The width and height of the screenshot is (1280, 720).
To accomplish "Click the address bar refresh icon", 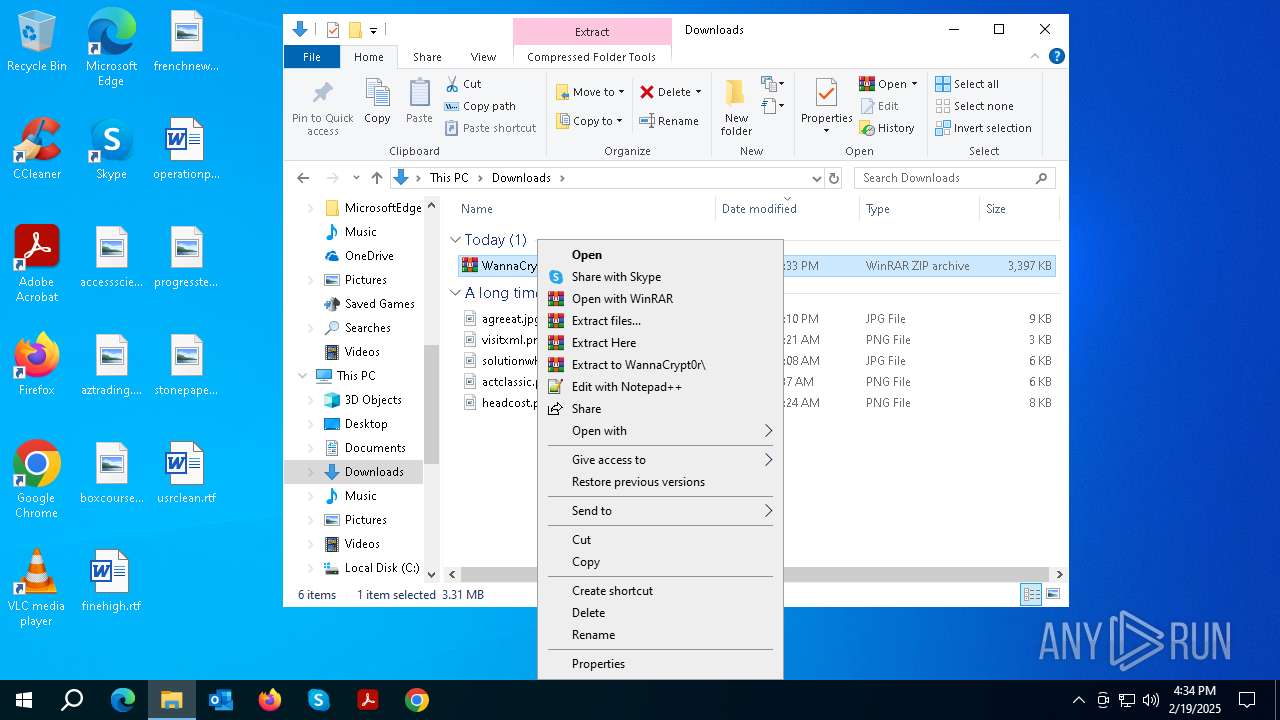I will [834, 178].
